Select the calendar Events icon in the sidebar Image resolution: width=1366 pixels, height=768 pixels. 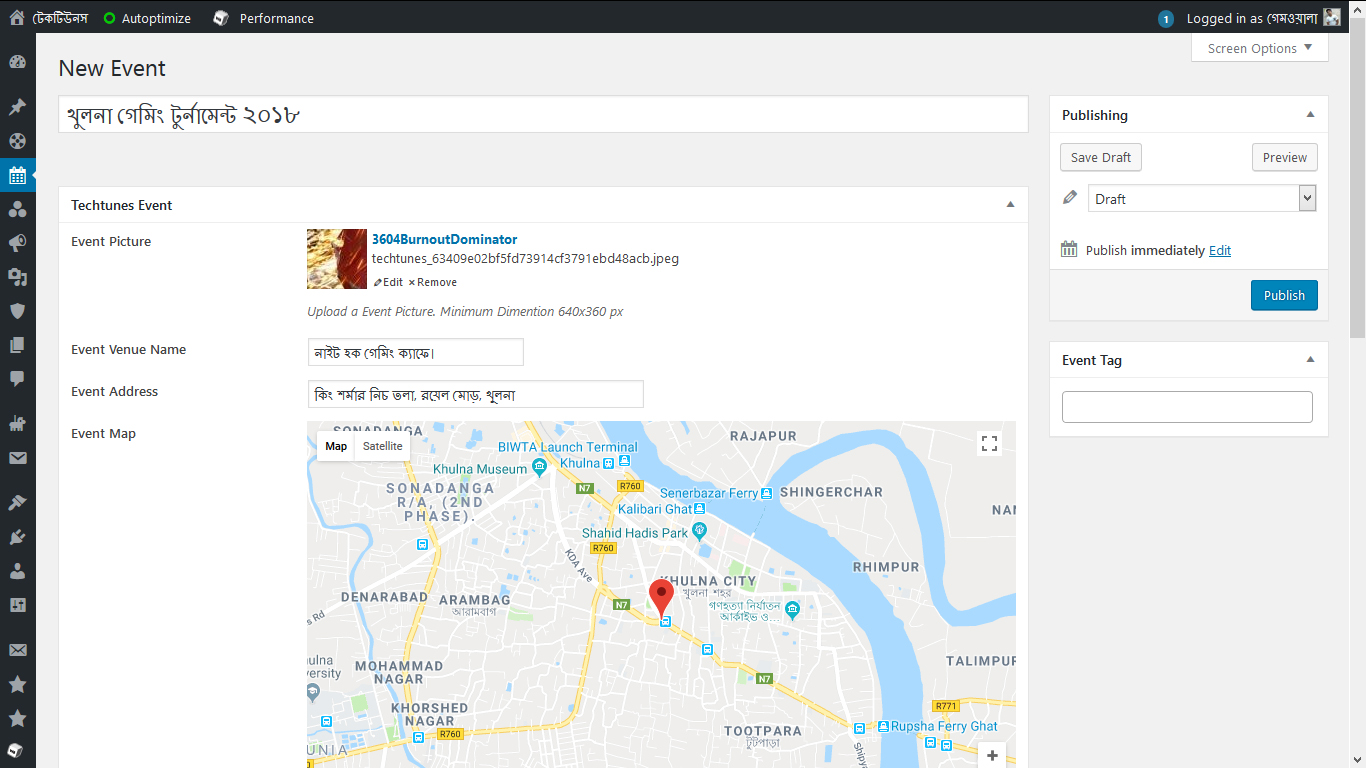pyautogui.click(x=17, y=175)
